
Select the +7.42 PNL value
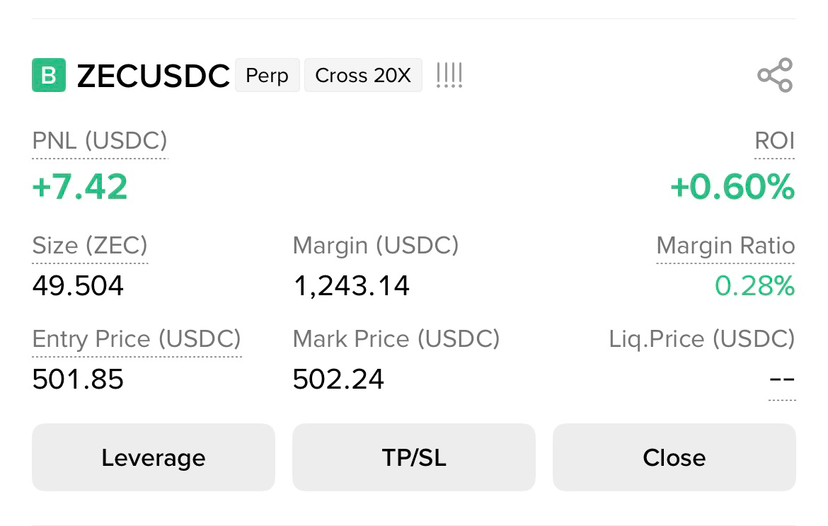pyautogui.click(x=80, y=187)
